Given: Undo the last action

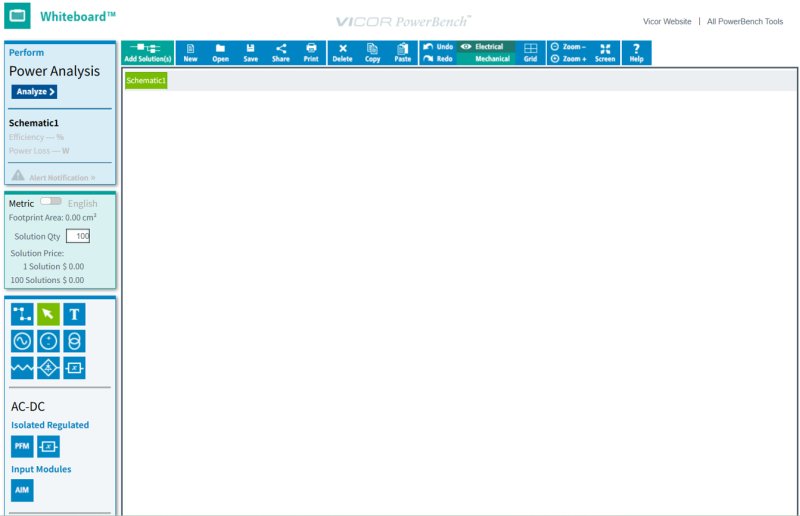Looking at the screenshot, I should [x=438, y=46].
